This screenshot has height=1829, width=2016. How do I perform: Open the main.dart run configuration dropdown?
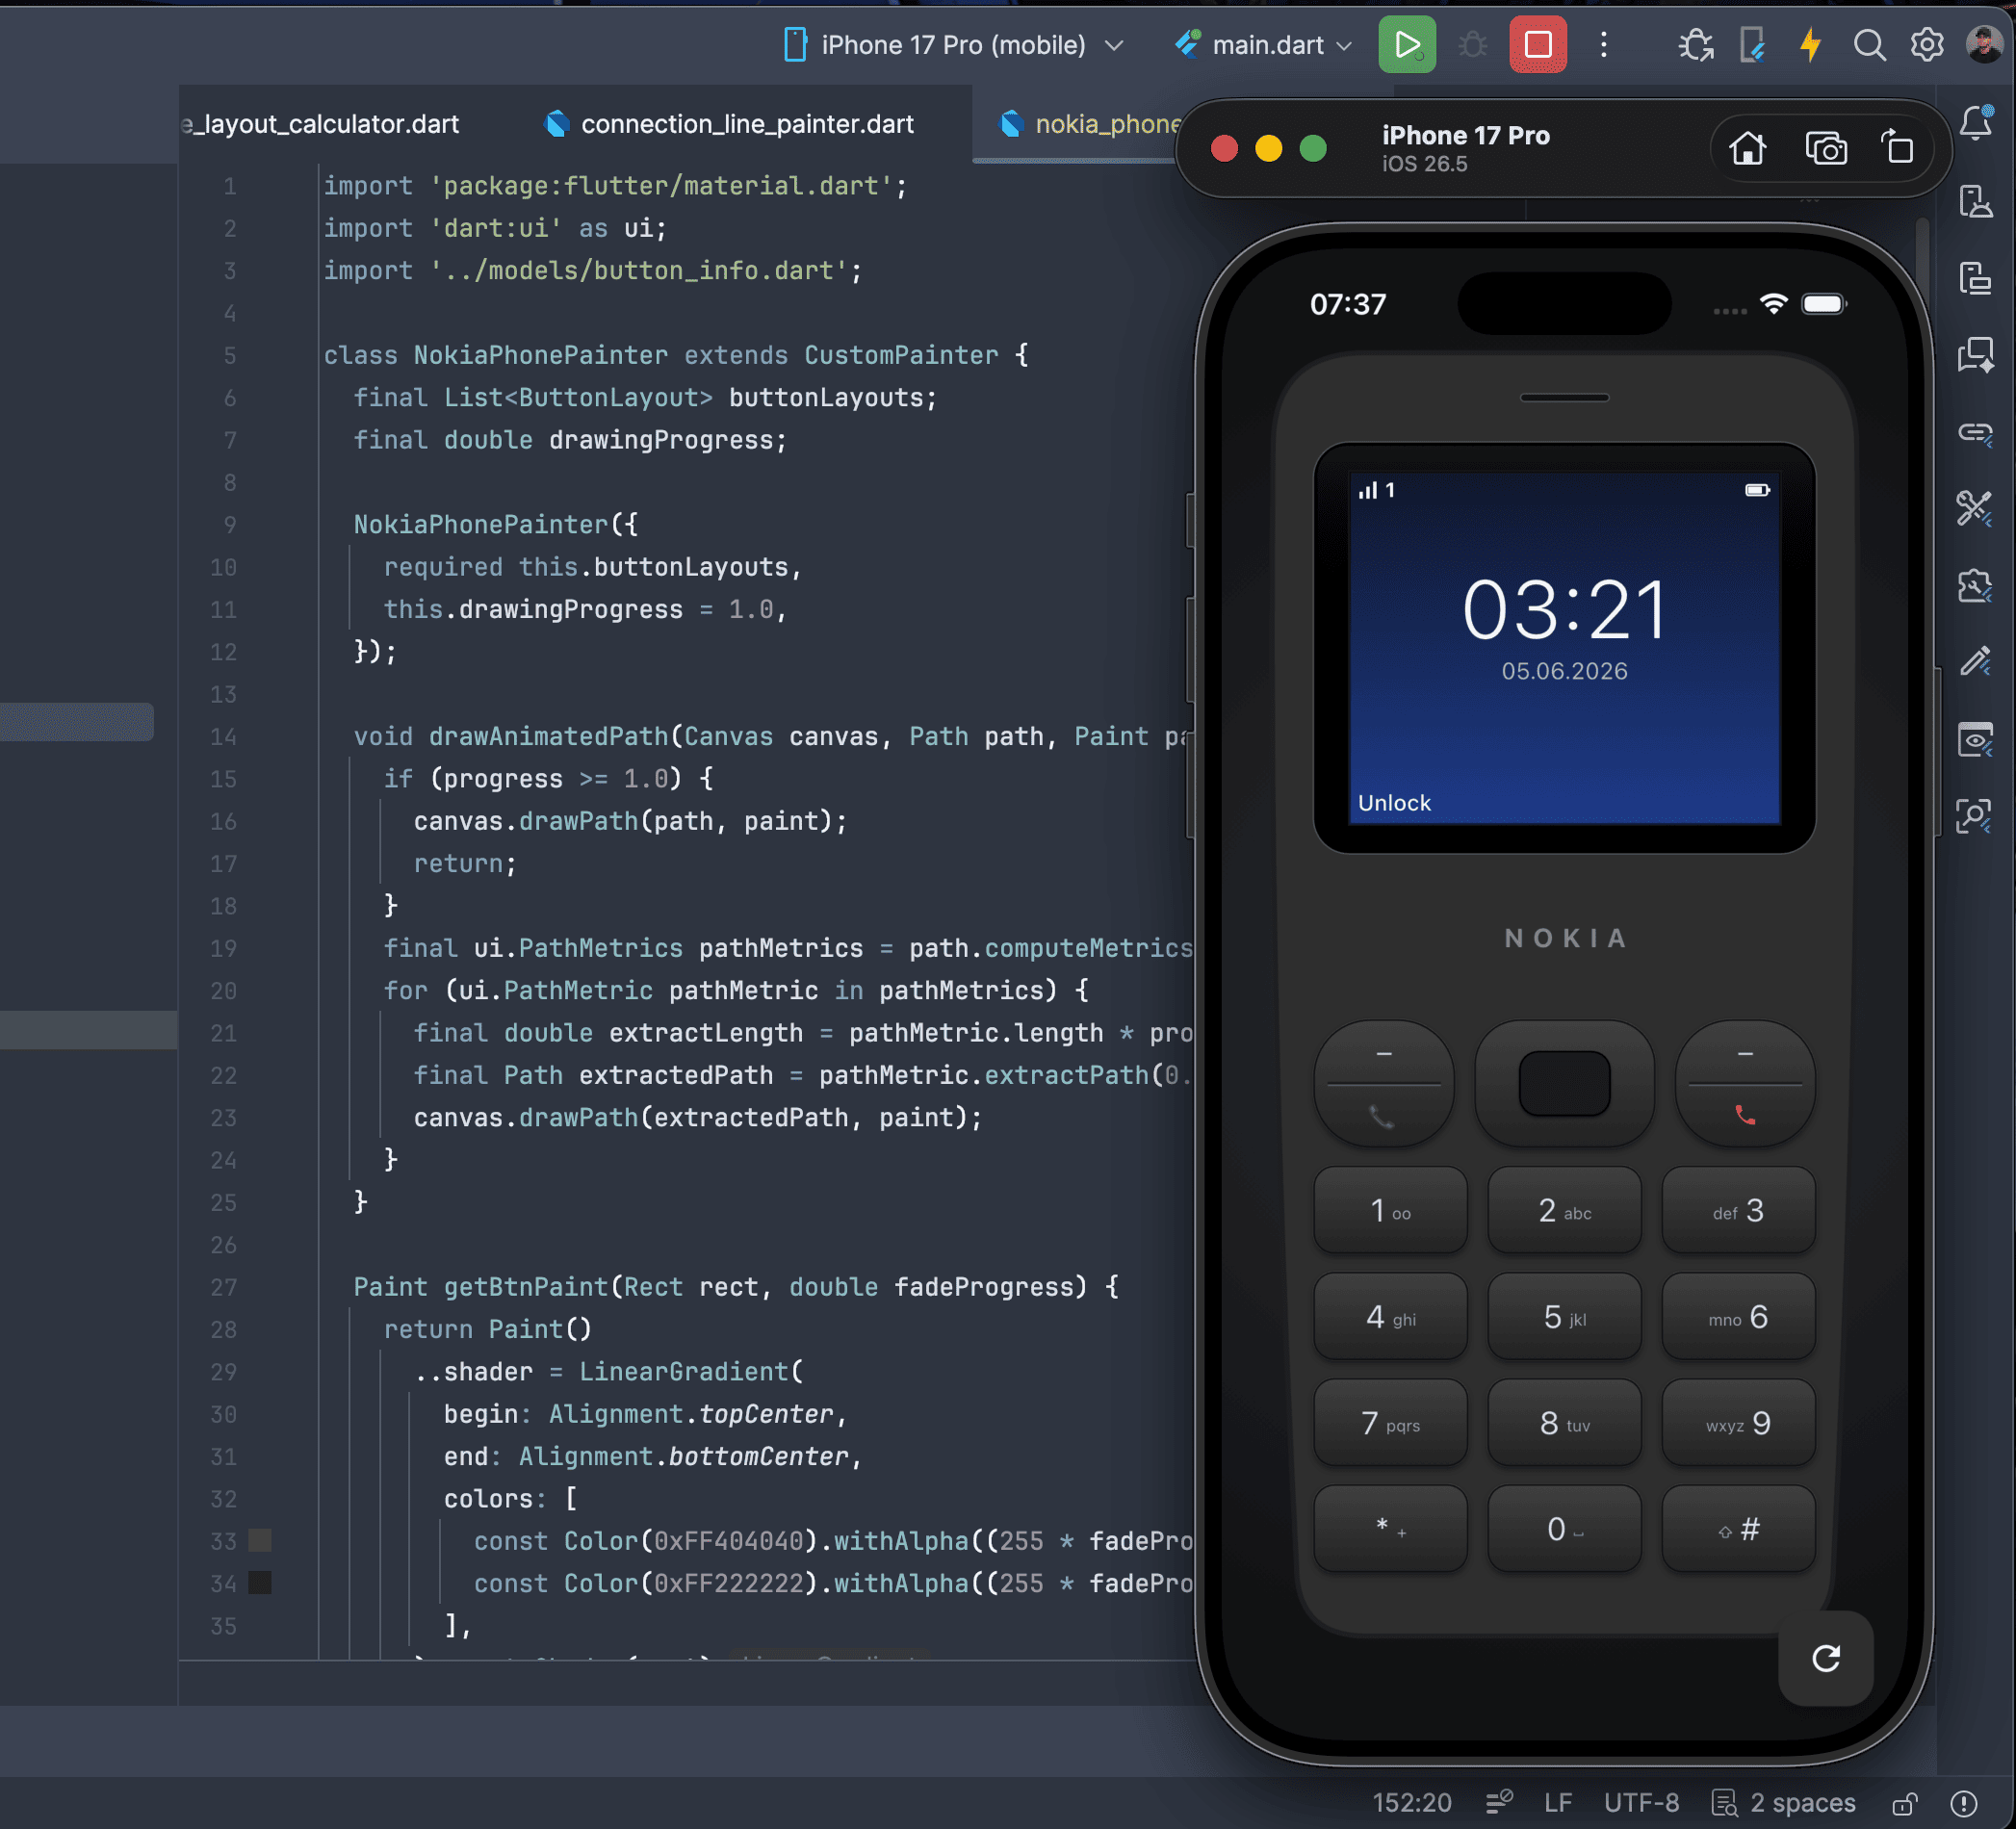[1263, 45]
